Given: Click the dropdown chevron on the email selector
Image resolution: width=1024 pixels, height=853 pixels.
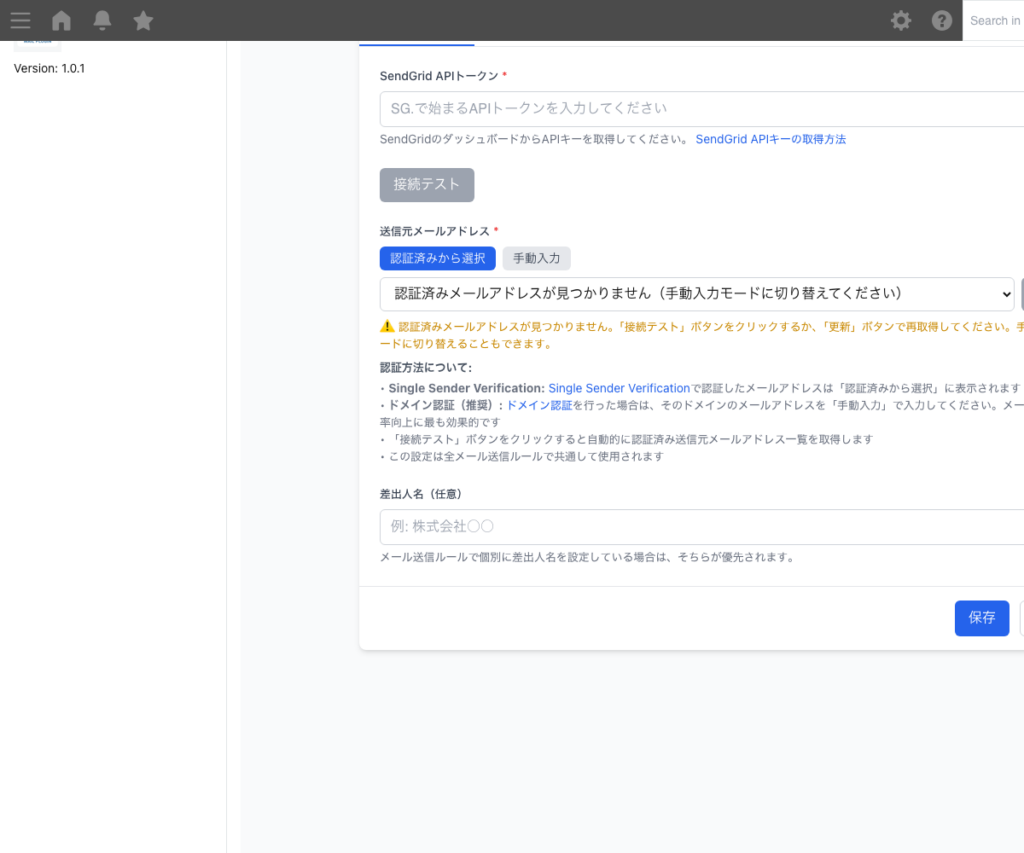Looking at the screenshot, I should 1008,294.
